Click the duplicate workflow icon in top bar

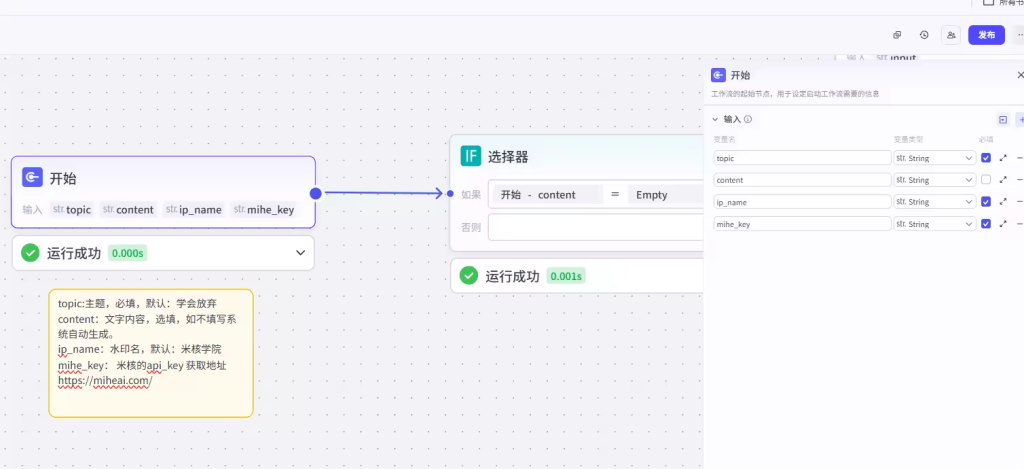pyautogui.click(x=897, y=35)
